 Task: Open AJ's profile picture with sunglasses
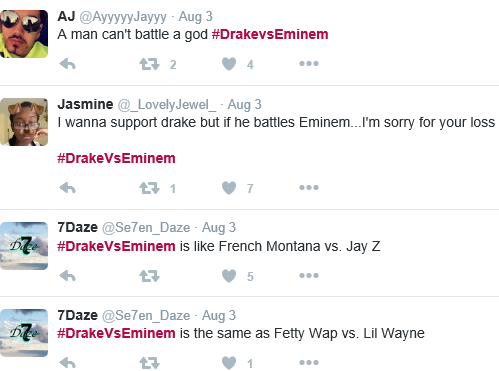pos(24,34)
